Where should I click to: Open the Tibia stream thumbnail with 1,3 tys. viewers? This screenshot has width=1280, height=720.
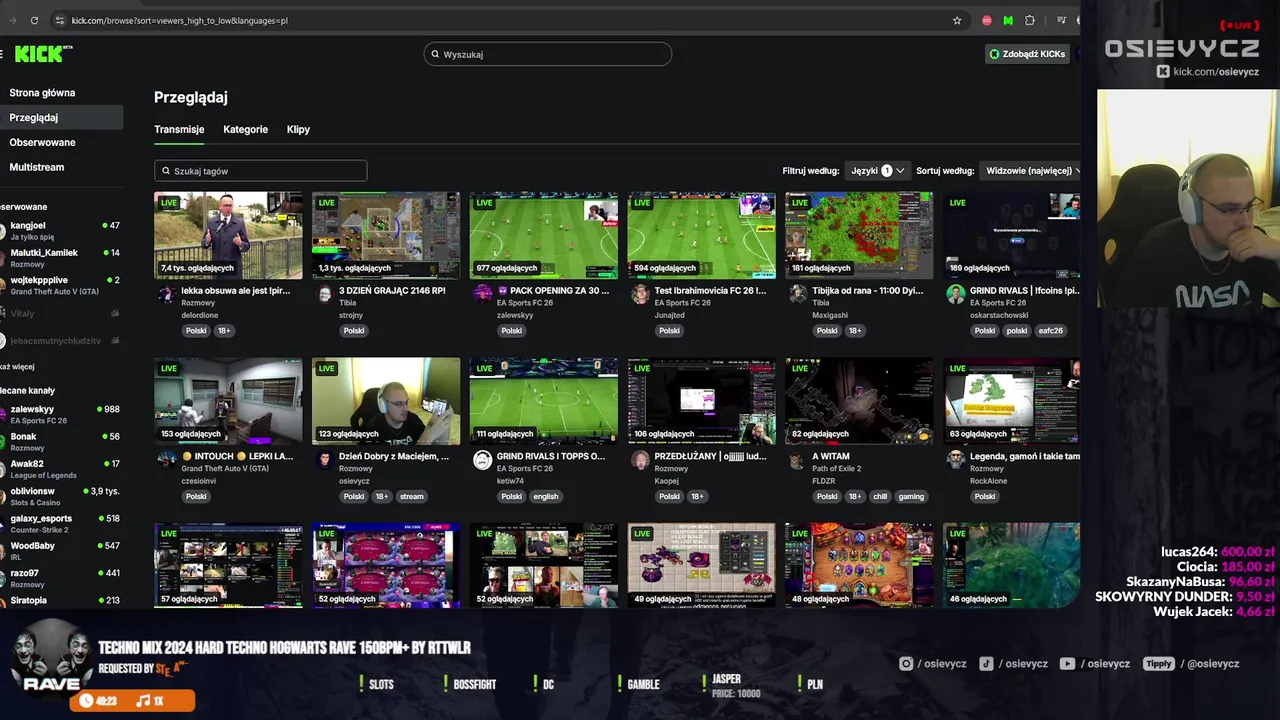386,235
